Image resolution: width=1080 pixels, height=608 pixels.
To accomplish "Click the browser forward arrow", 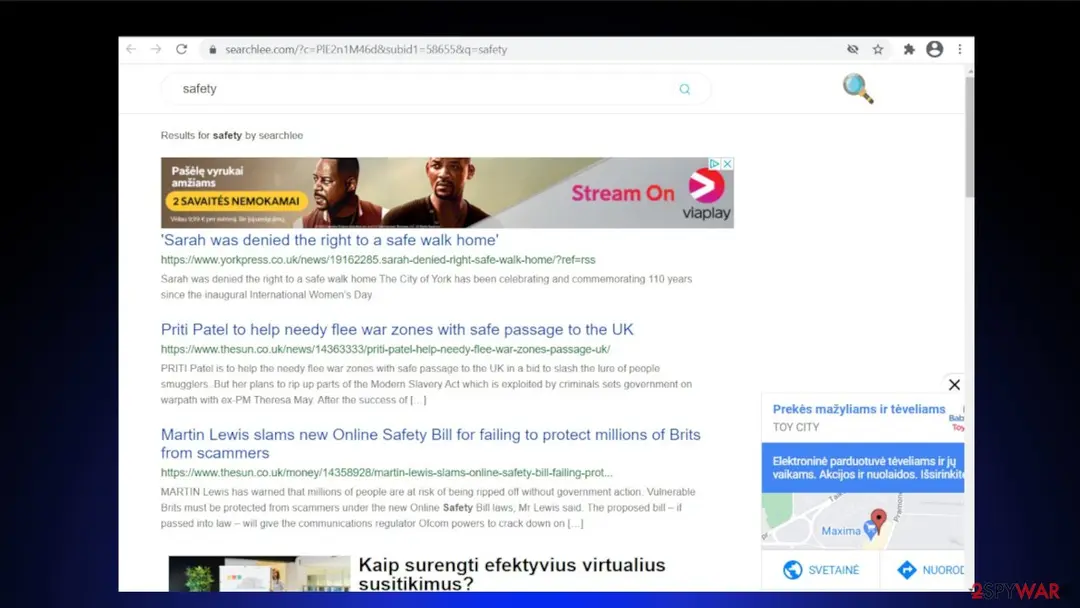I will [x=156, y=49].
